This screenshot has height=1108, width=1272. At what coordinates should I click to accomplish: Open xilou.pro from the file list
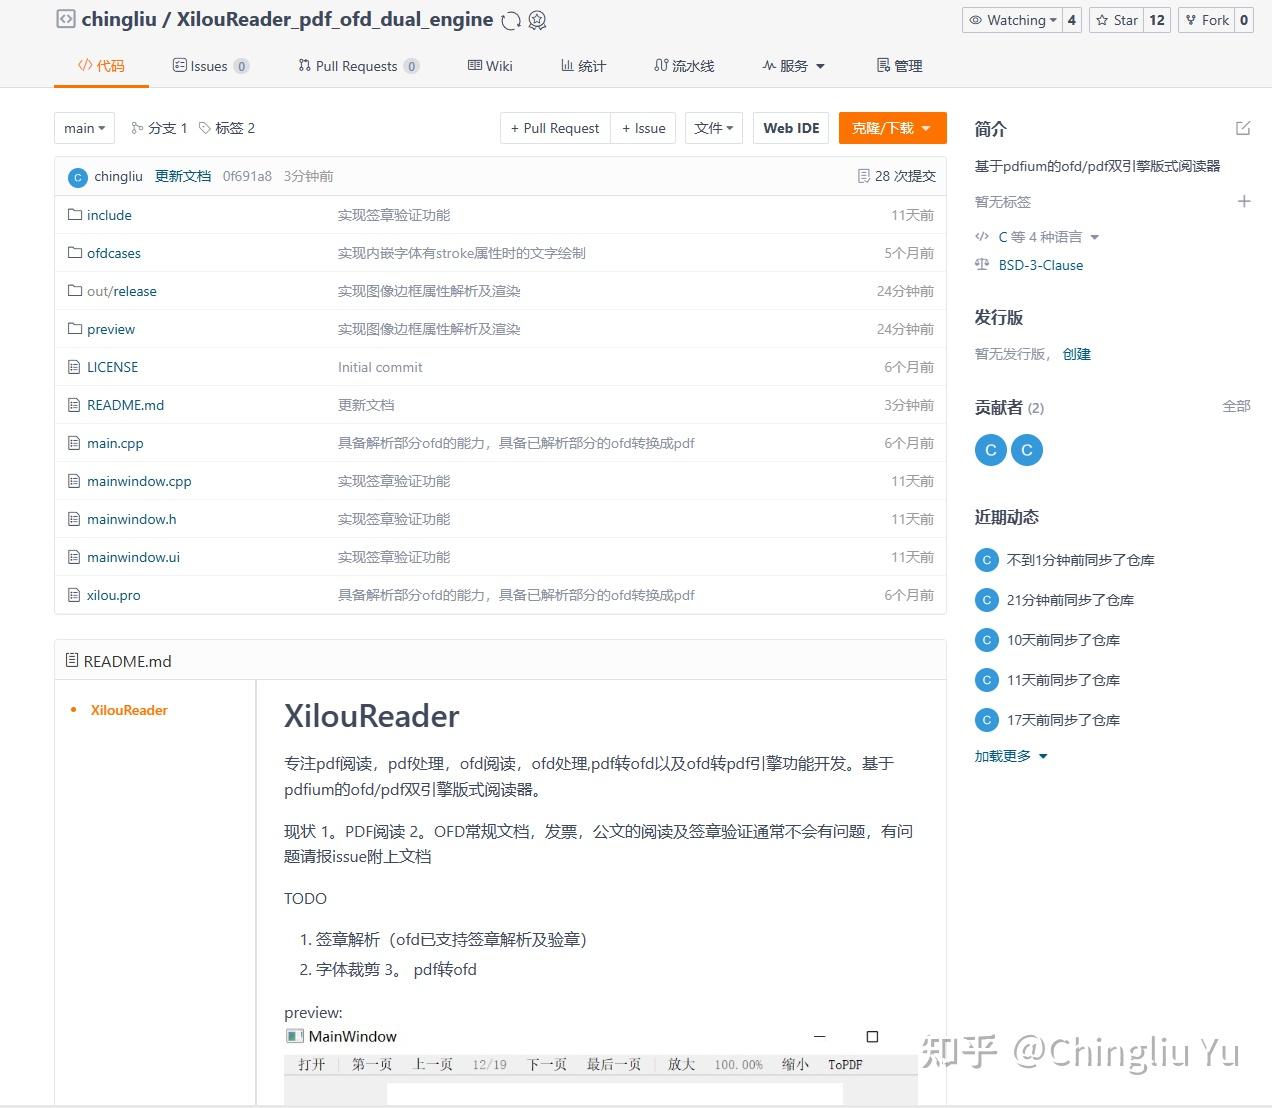tap(113, 595)
